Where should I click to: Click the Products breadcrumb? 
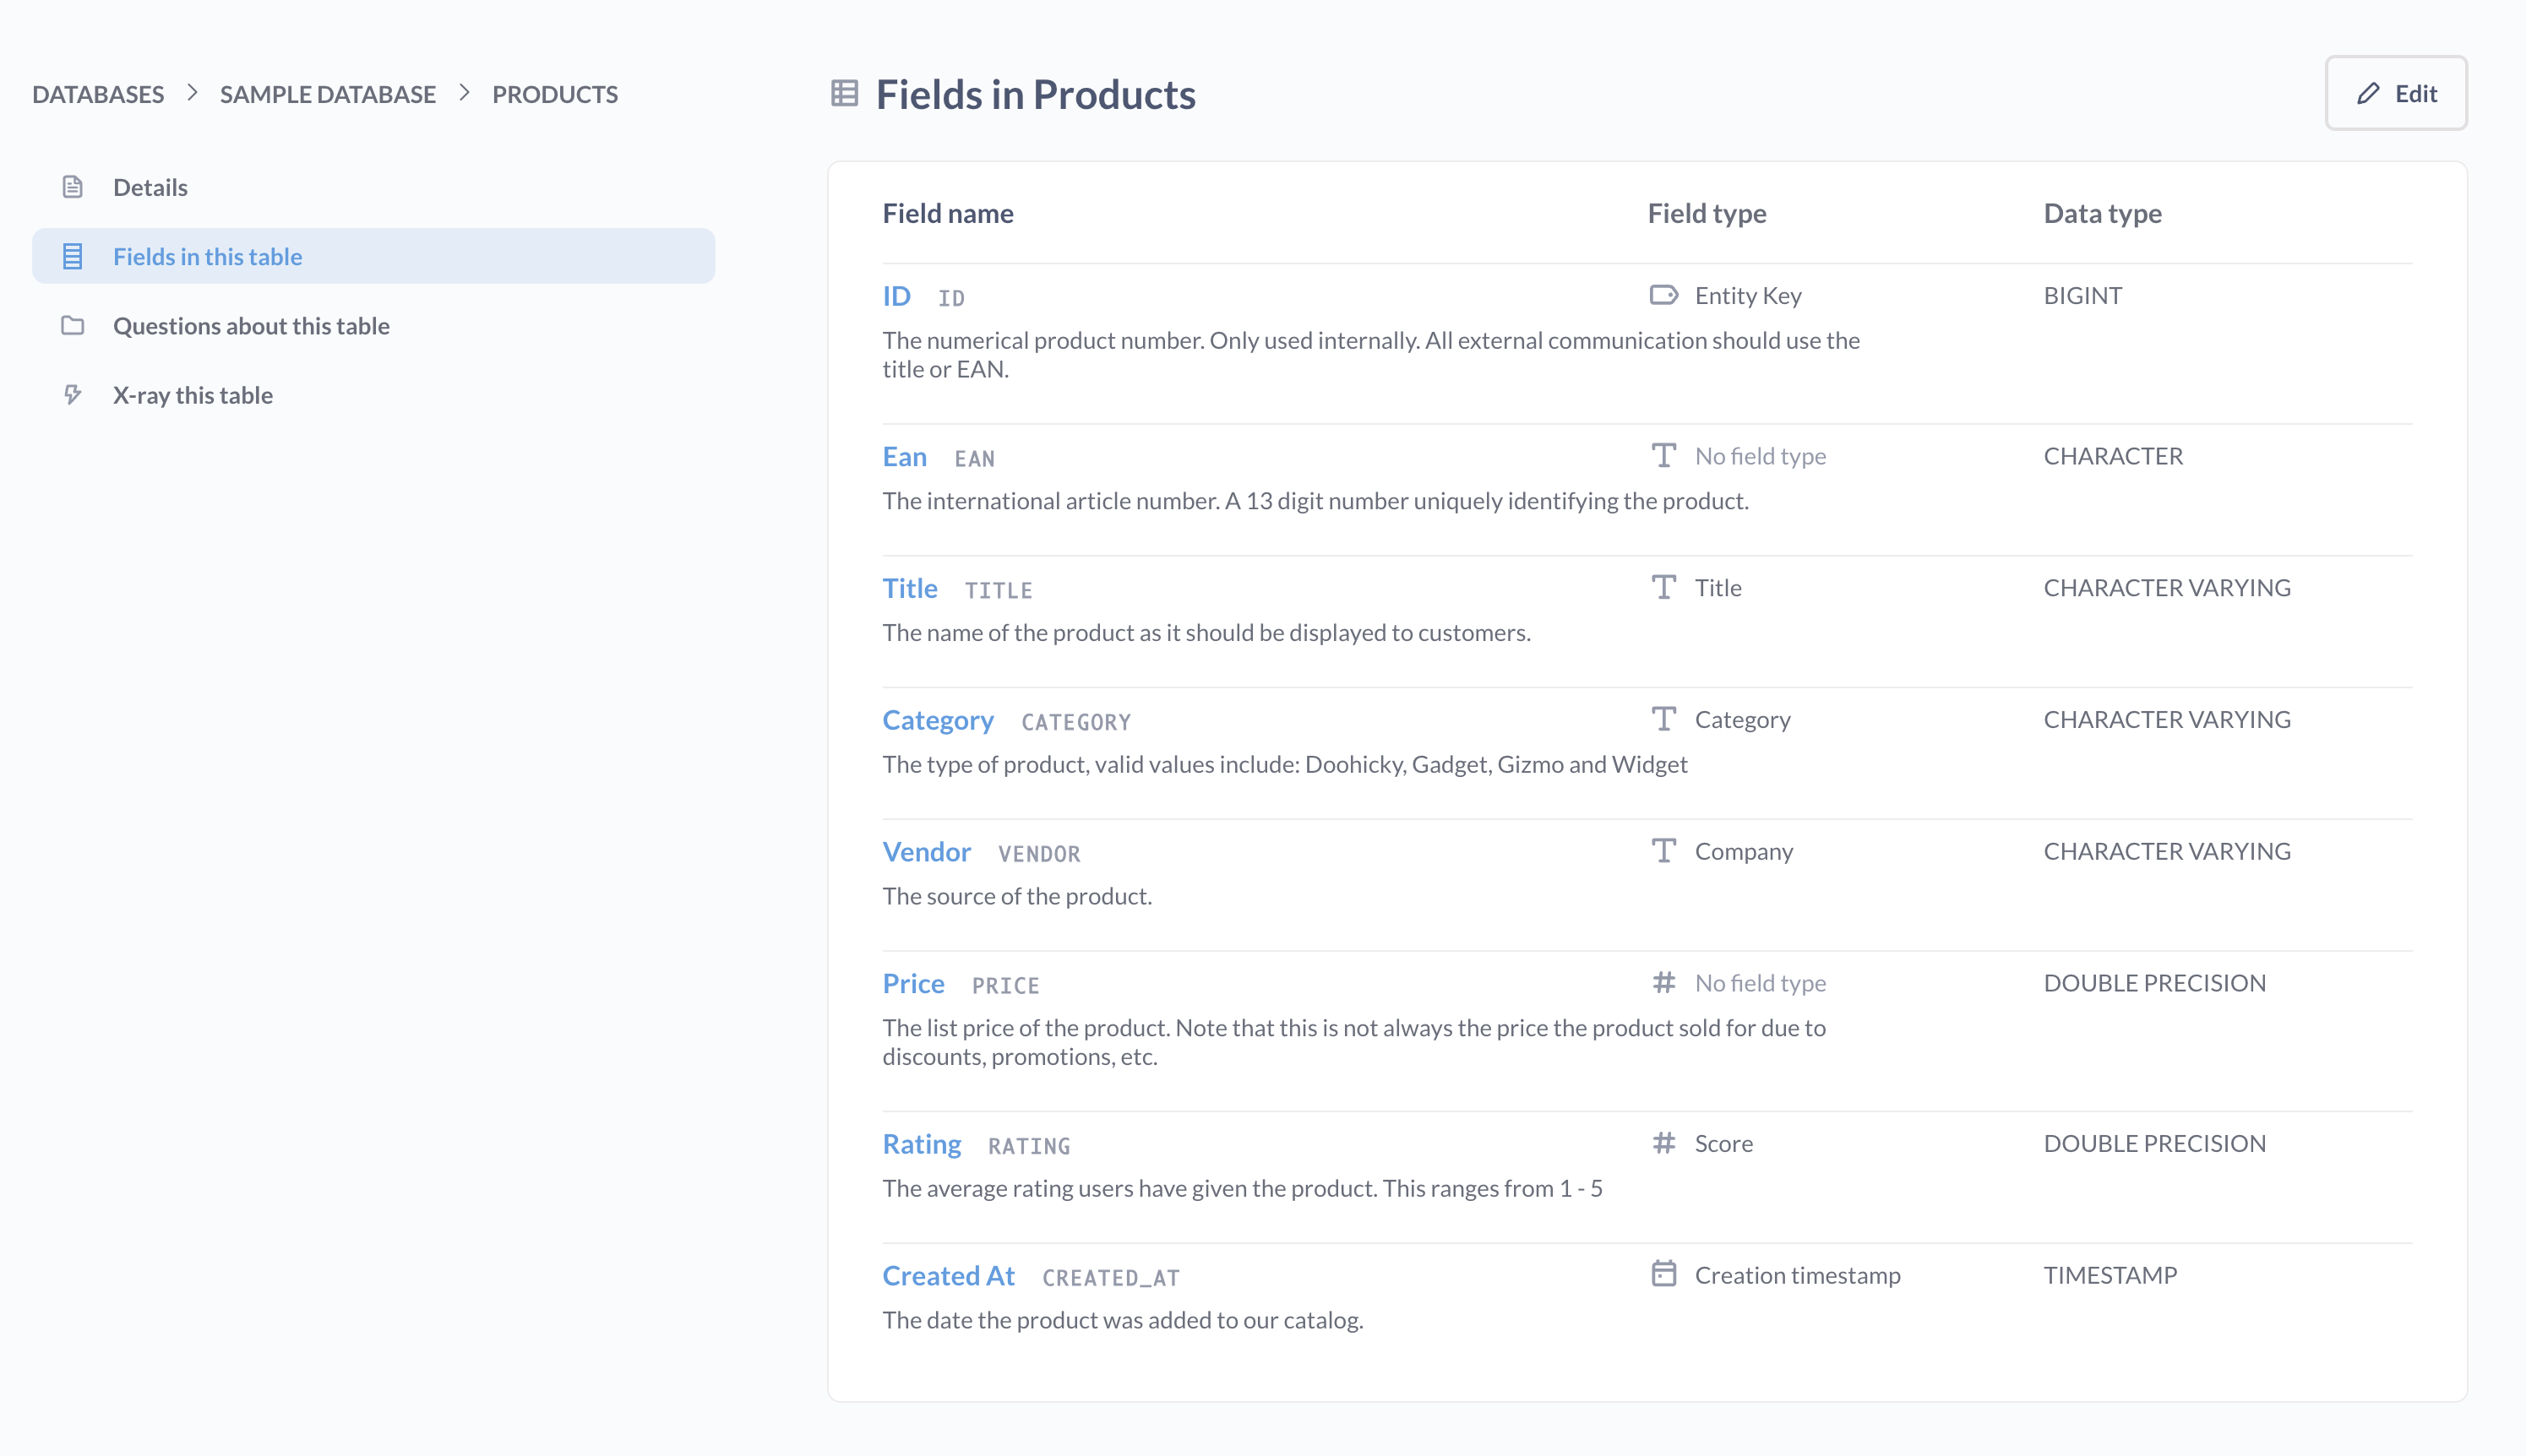554,94
